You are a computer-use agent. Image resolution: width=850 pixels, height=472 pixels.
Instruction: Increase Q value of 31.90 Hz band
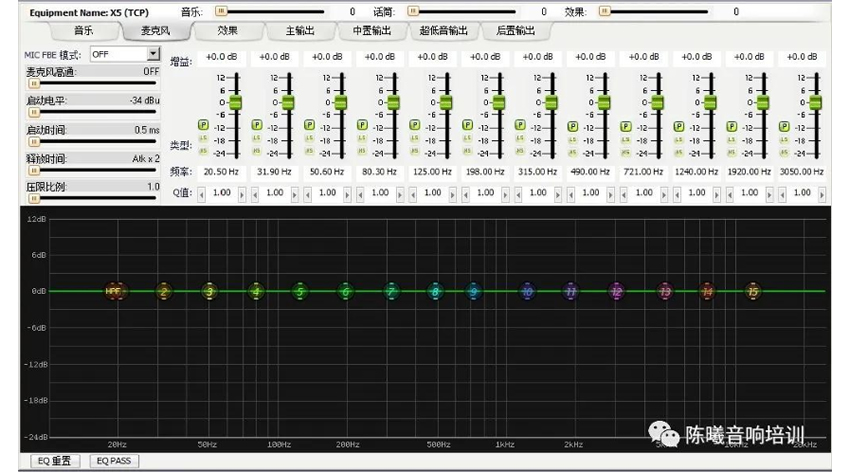coord(294,194)
